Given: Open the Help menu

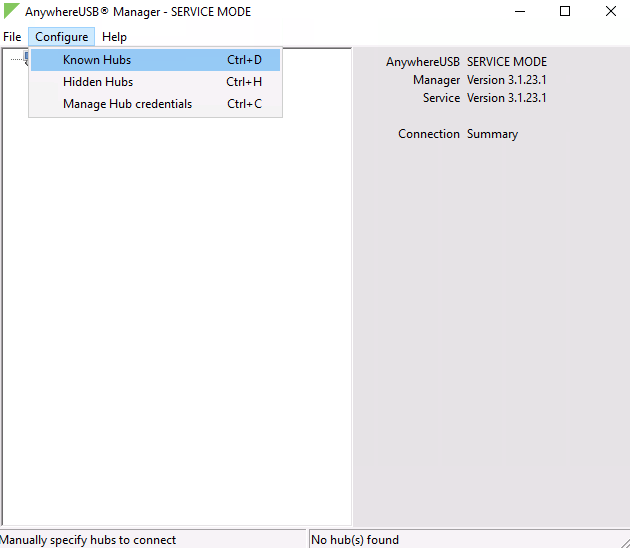Looking at the screenshot, I should click(x=114, y=37).
